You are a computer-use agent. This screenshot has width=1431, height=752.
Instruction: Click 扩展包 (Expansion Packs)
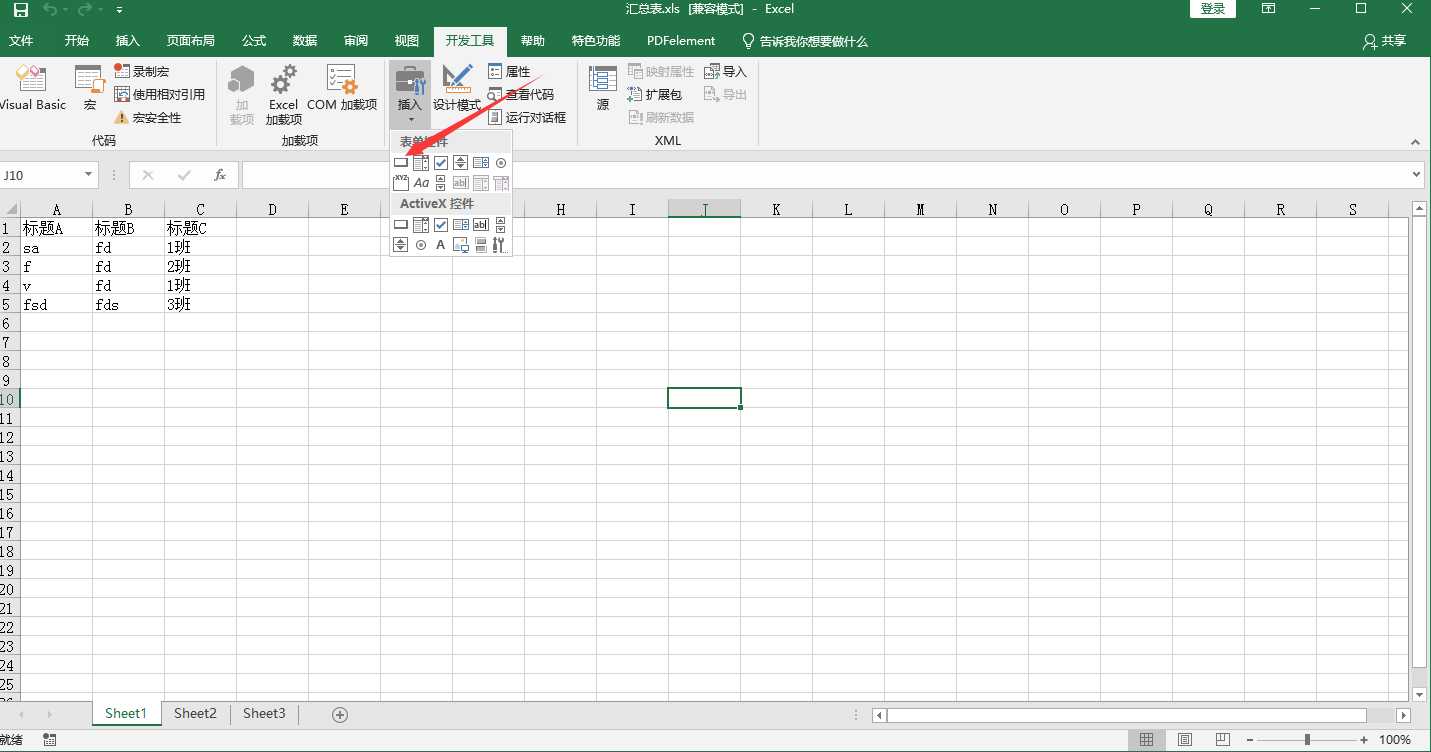click(655, 95)
